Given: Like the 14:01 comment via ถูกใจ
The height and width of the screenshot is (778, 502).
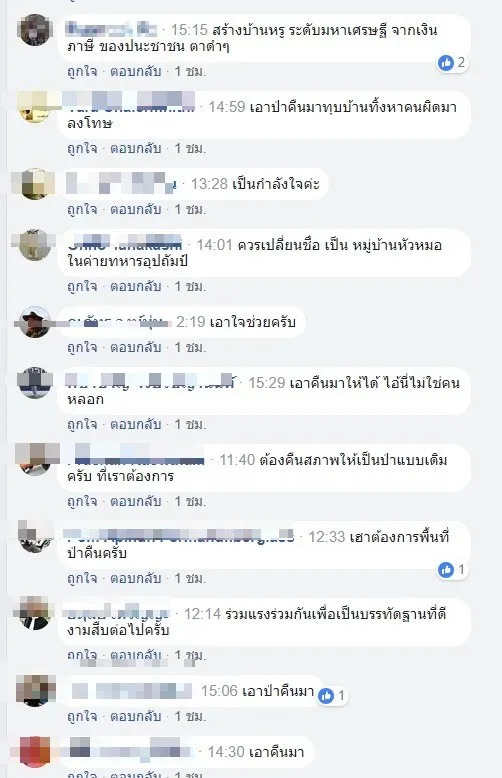Looking at the screenshot, I should (82, 286).
